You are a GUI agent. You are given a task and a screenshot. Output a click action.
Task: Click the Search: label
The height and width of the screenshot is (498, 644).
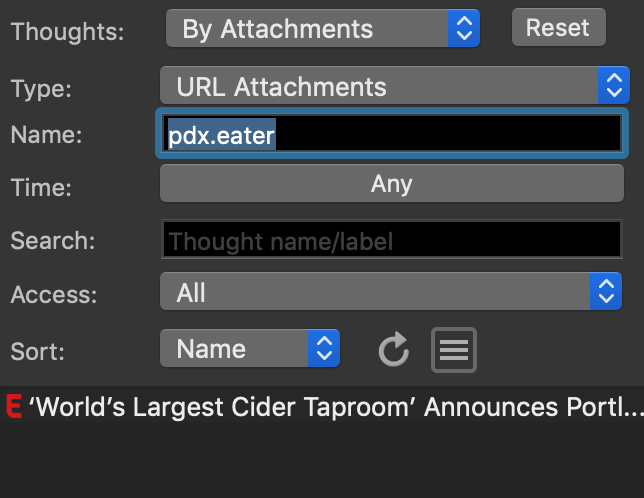[52, 241]
